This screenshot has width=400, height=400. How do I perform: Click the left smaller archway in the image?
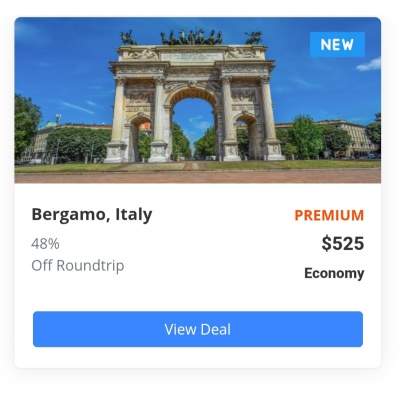pos(139,138)
